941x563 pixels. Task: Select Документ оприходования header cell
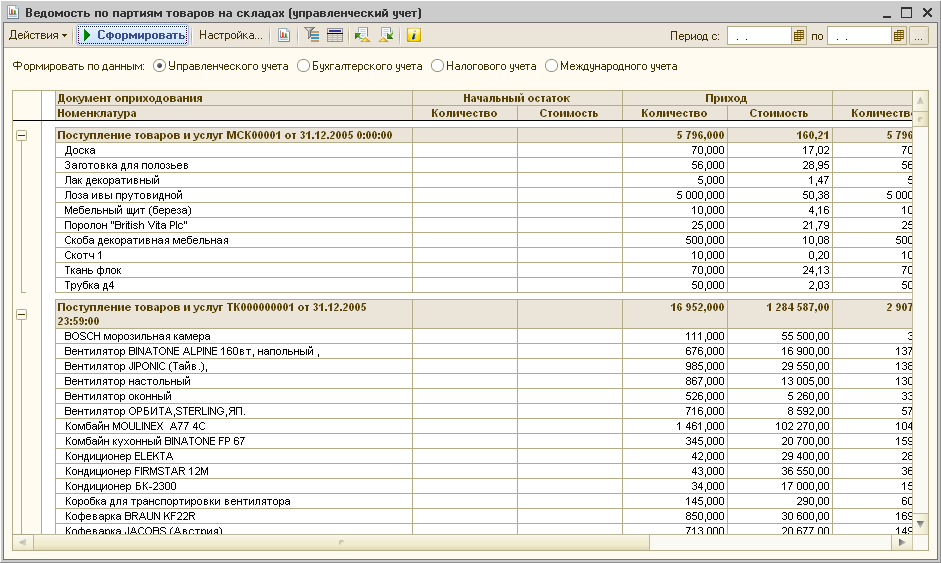[234, 98]
